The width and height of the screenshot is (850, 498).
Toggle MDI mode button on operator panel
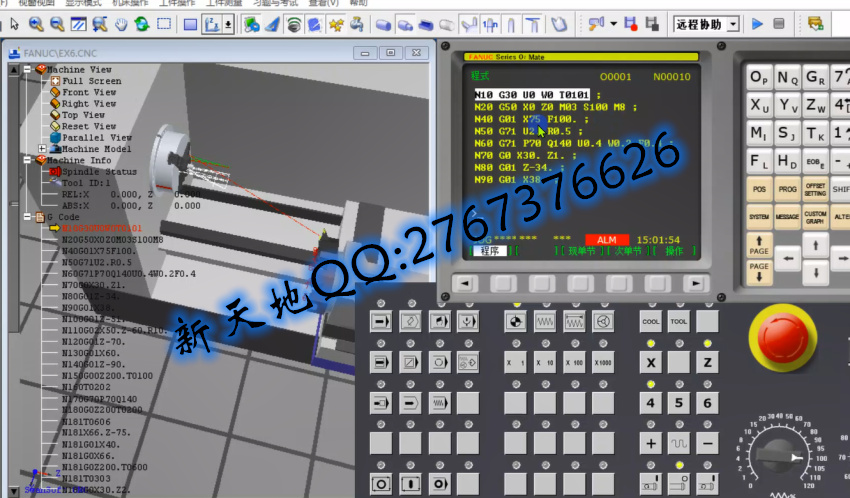(x=439, y=322)
